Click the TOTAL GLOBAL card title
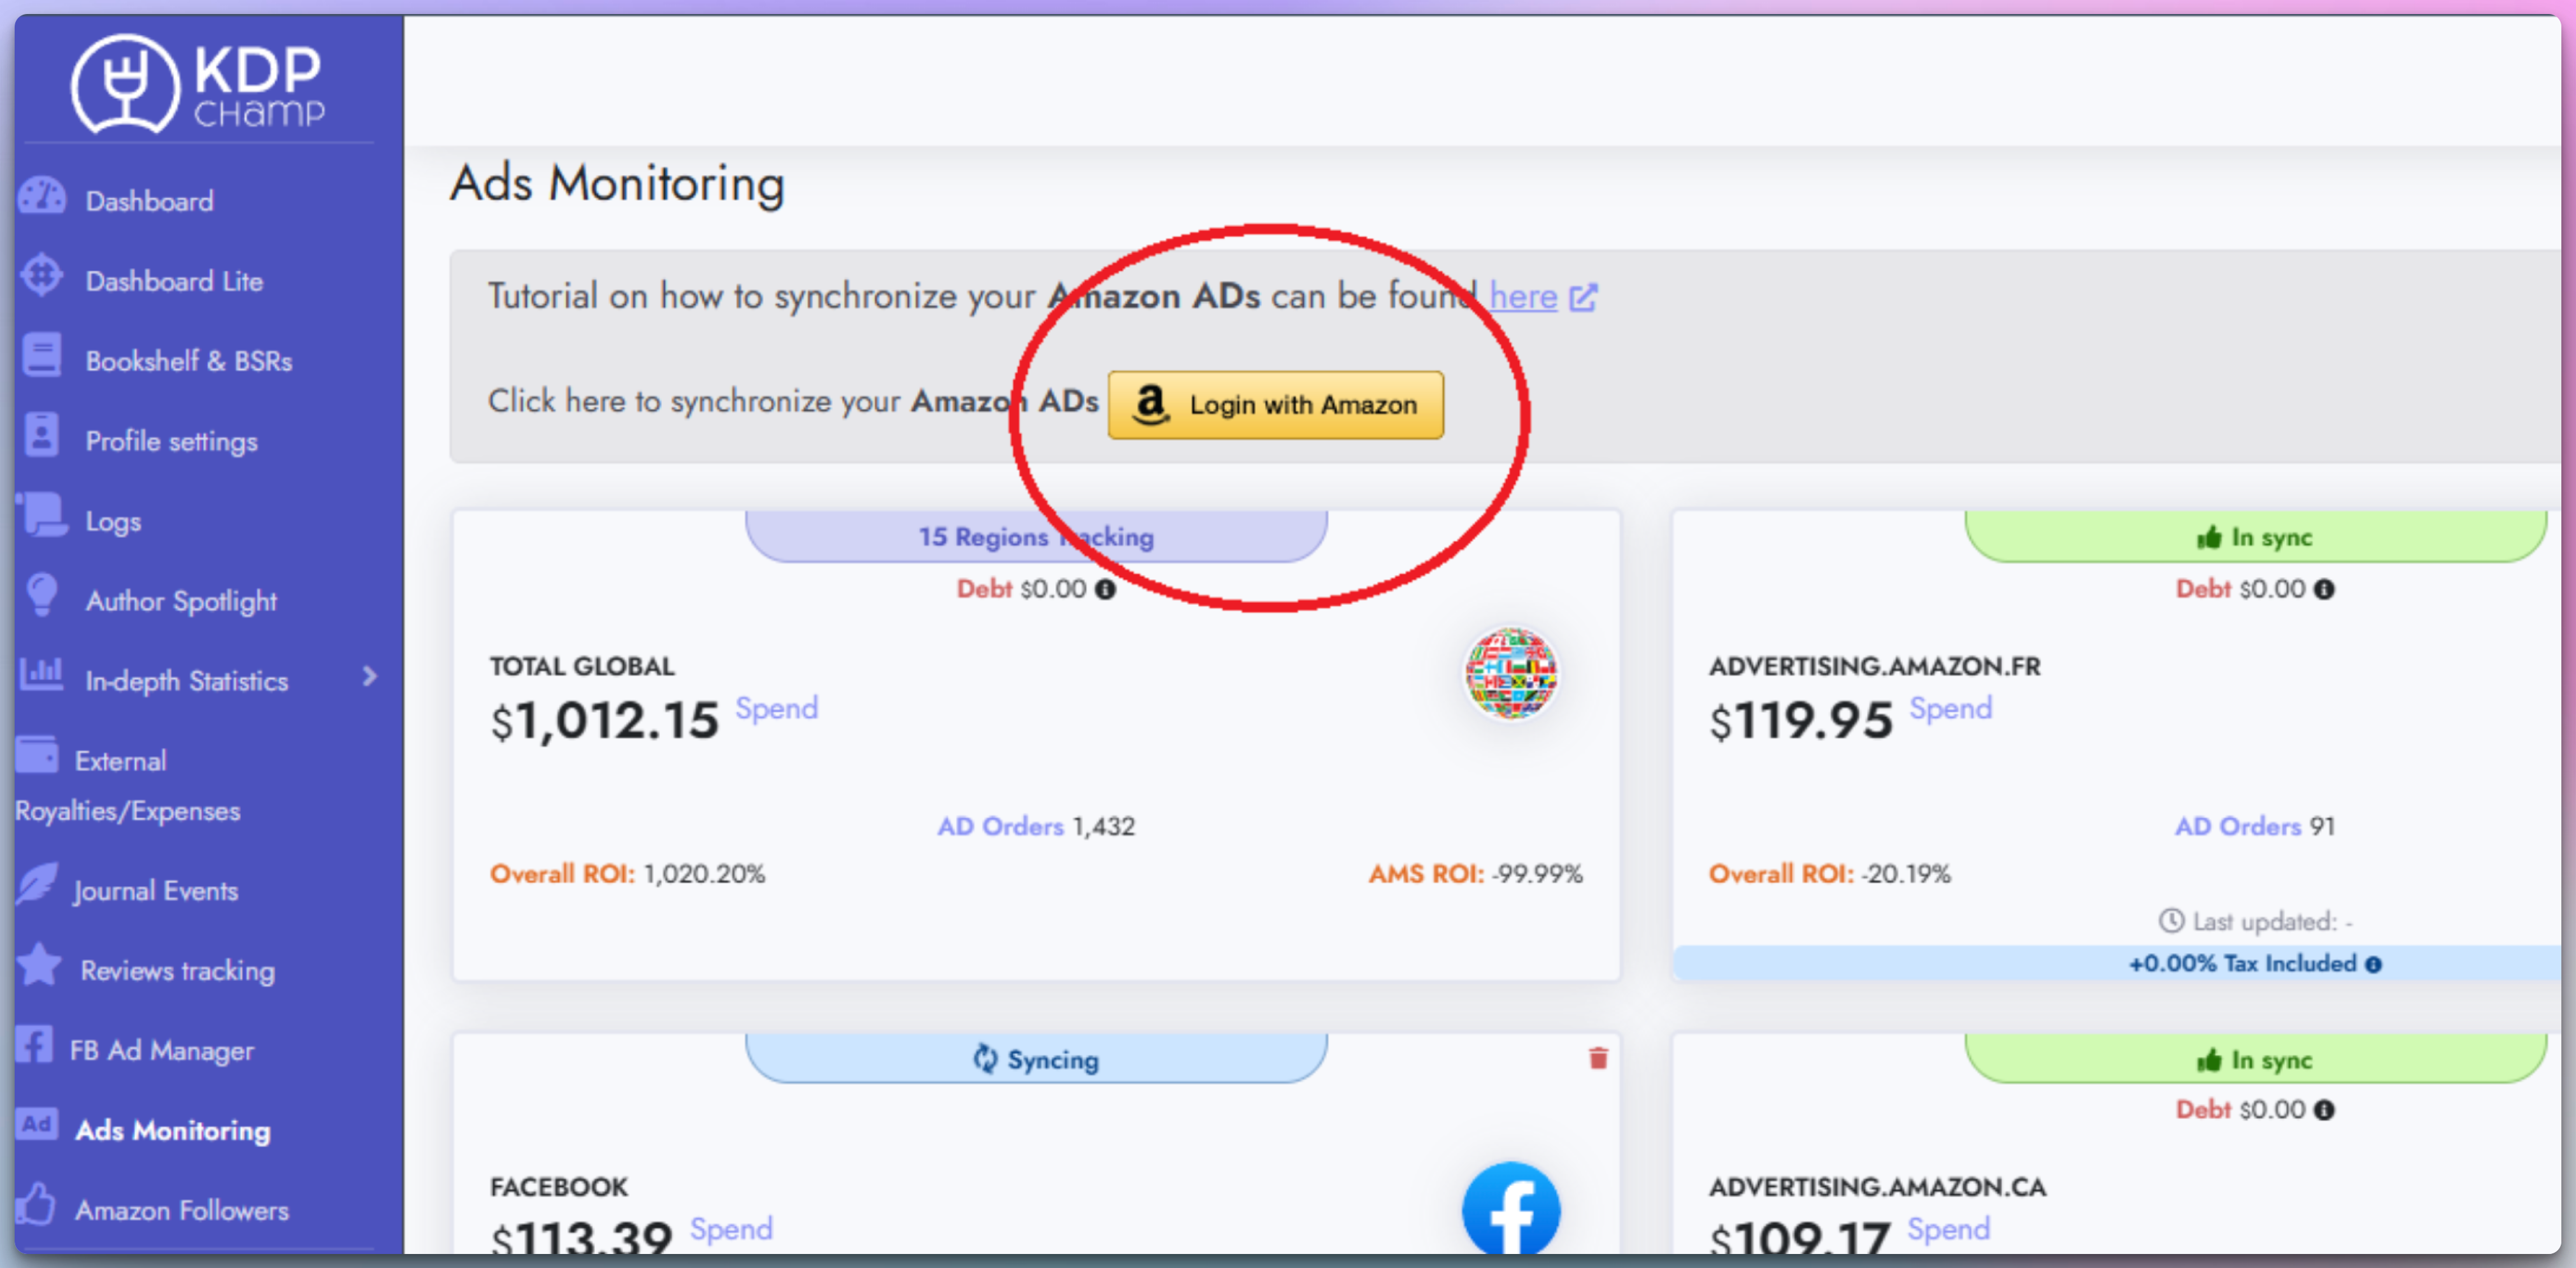The image size is (2576, 1268). (582, 667)
